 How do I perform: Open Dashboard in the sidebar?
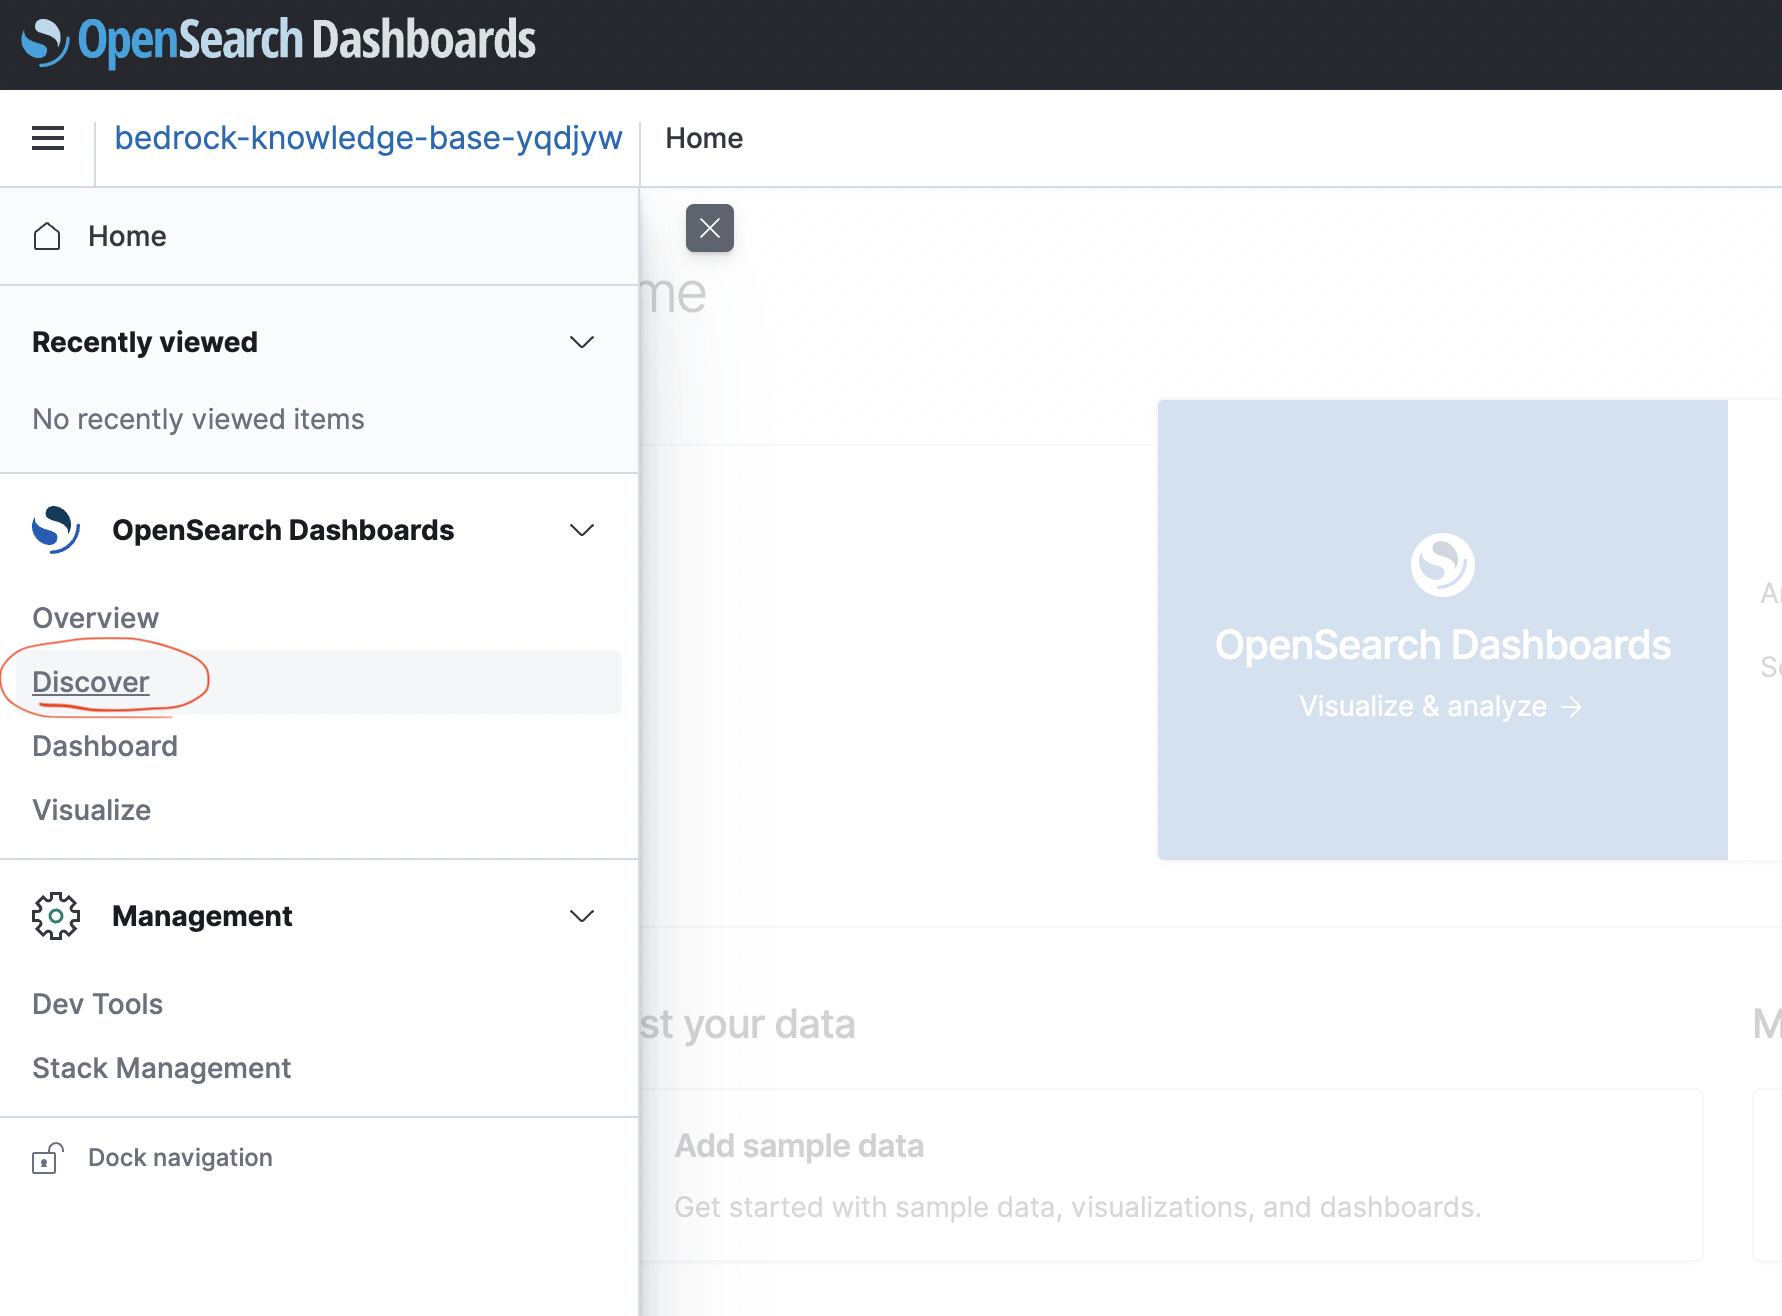click(x=105, y=746)
